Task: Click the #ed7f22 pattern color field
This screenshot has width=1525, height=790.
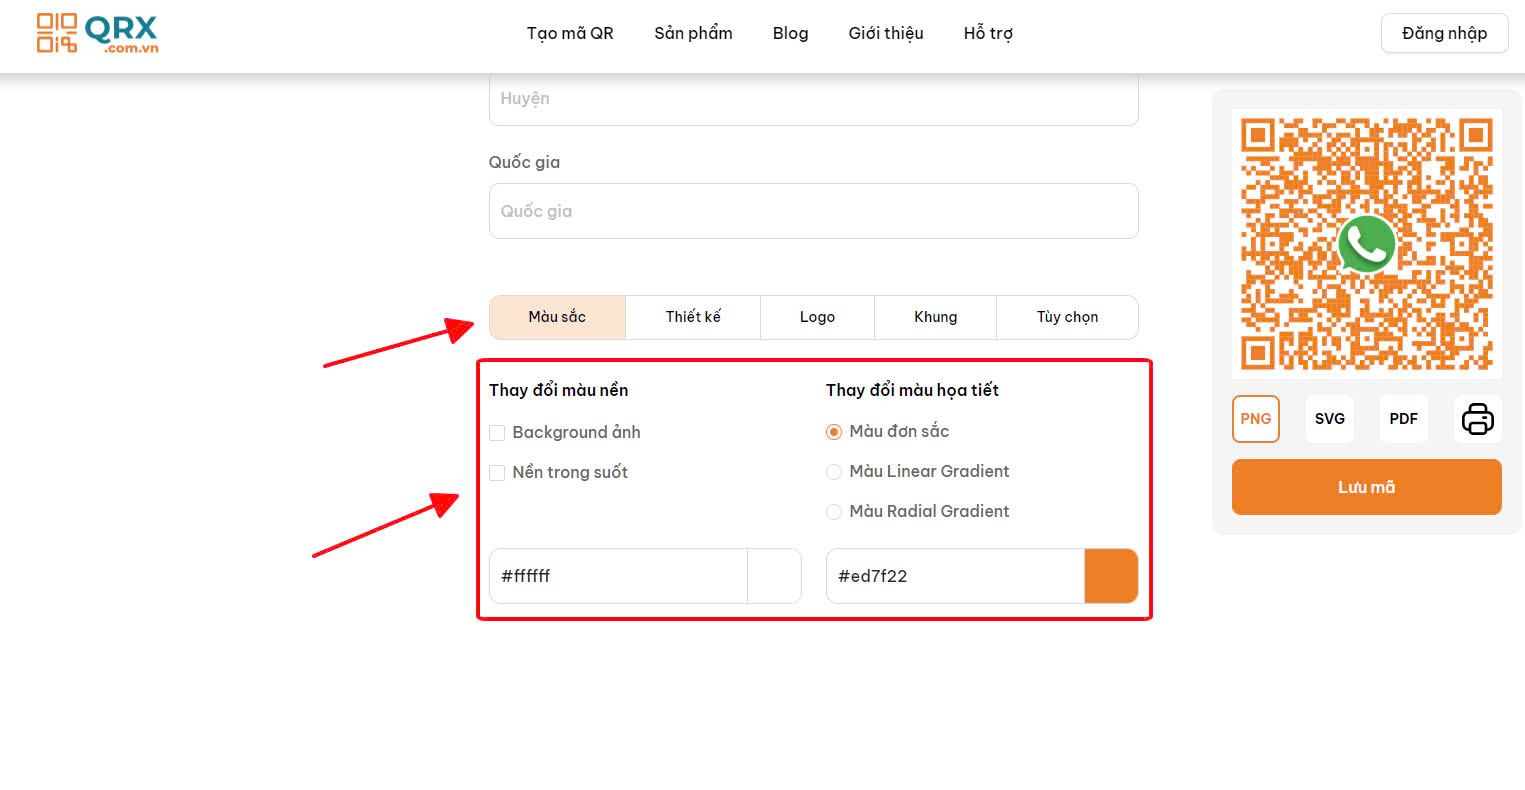Action: [x=955, y=576]
